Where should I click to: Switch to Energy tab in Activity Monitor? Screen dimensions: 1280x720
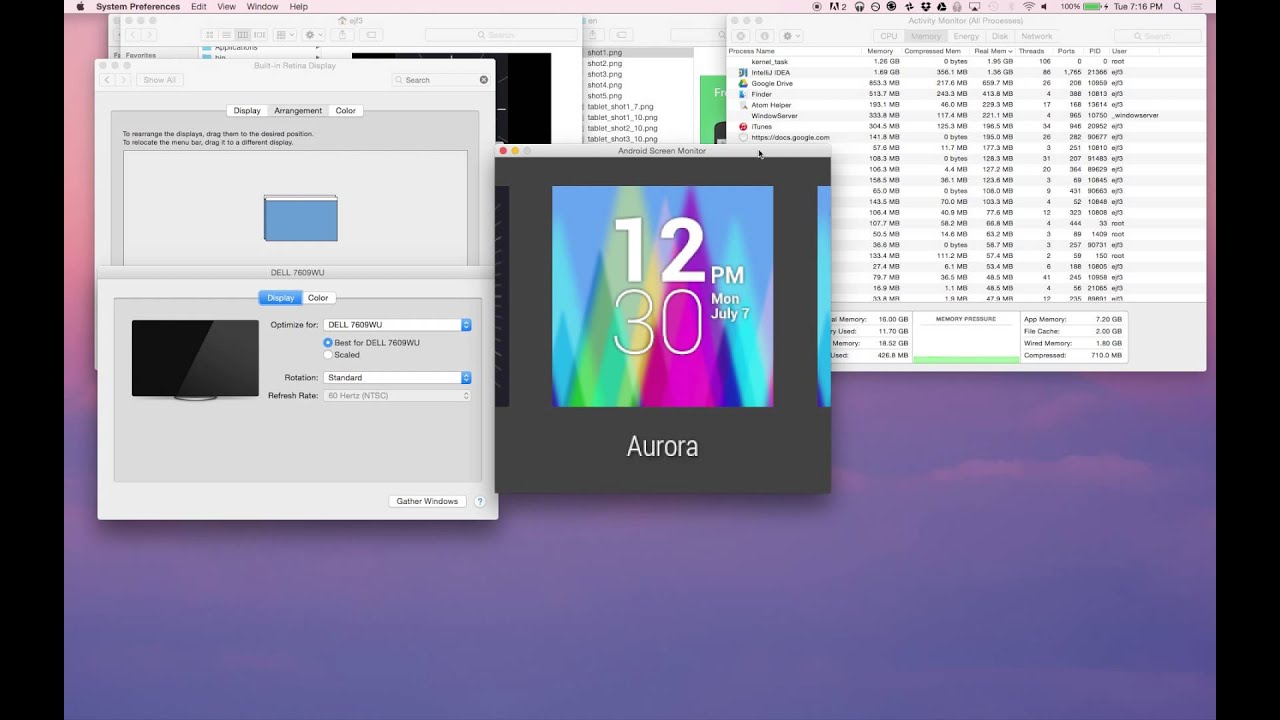pyautogui.click(x=966, y=36)
